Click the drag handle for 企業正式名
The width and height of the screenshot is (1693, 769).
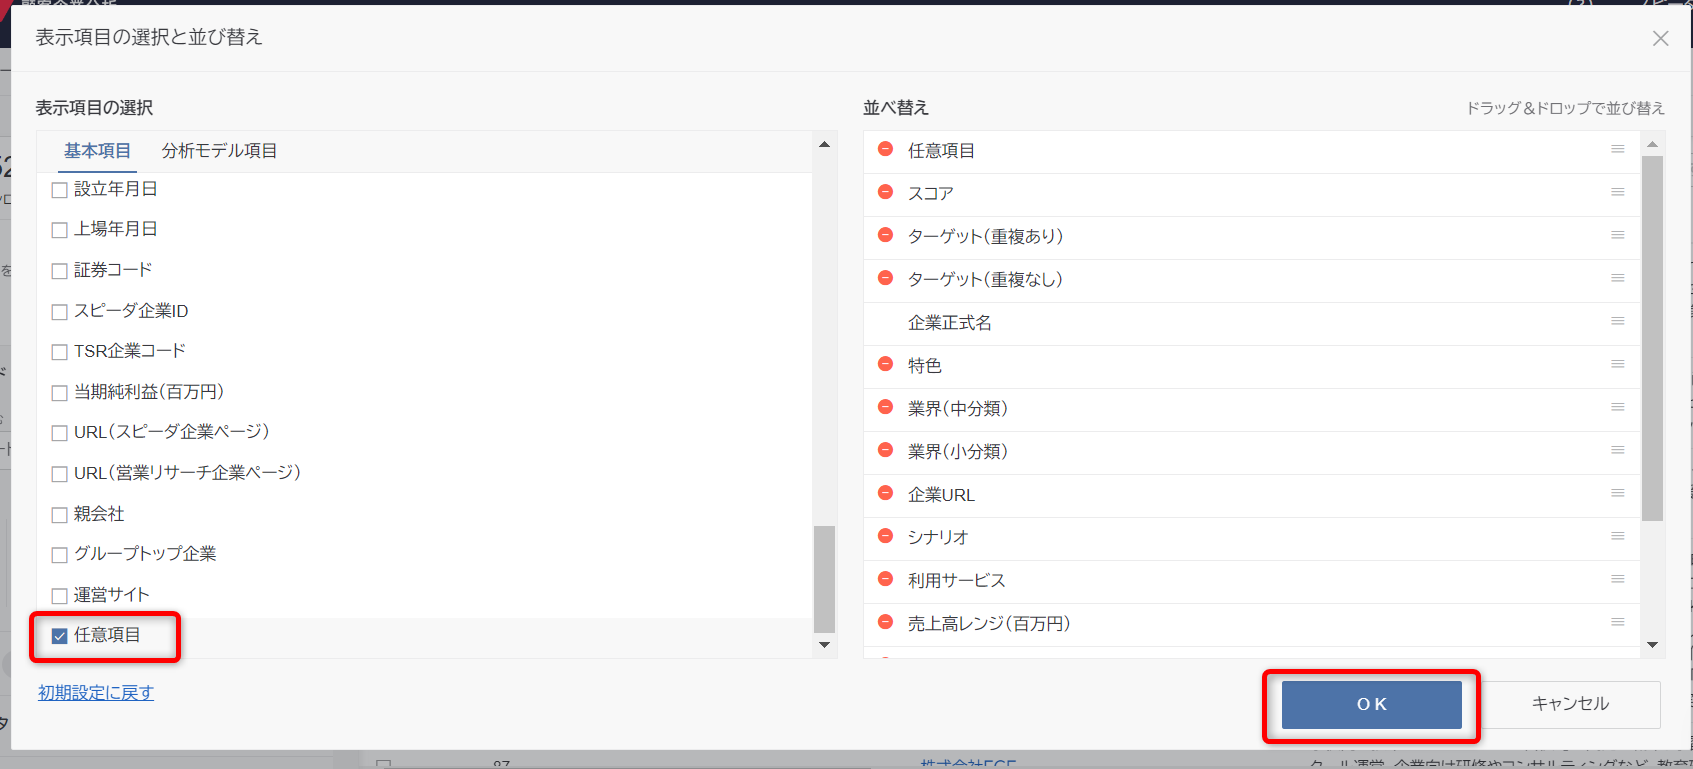(x=1617, y=321)
